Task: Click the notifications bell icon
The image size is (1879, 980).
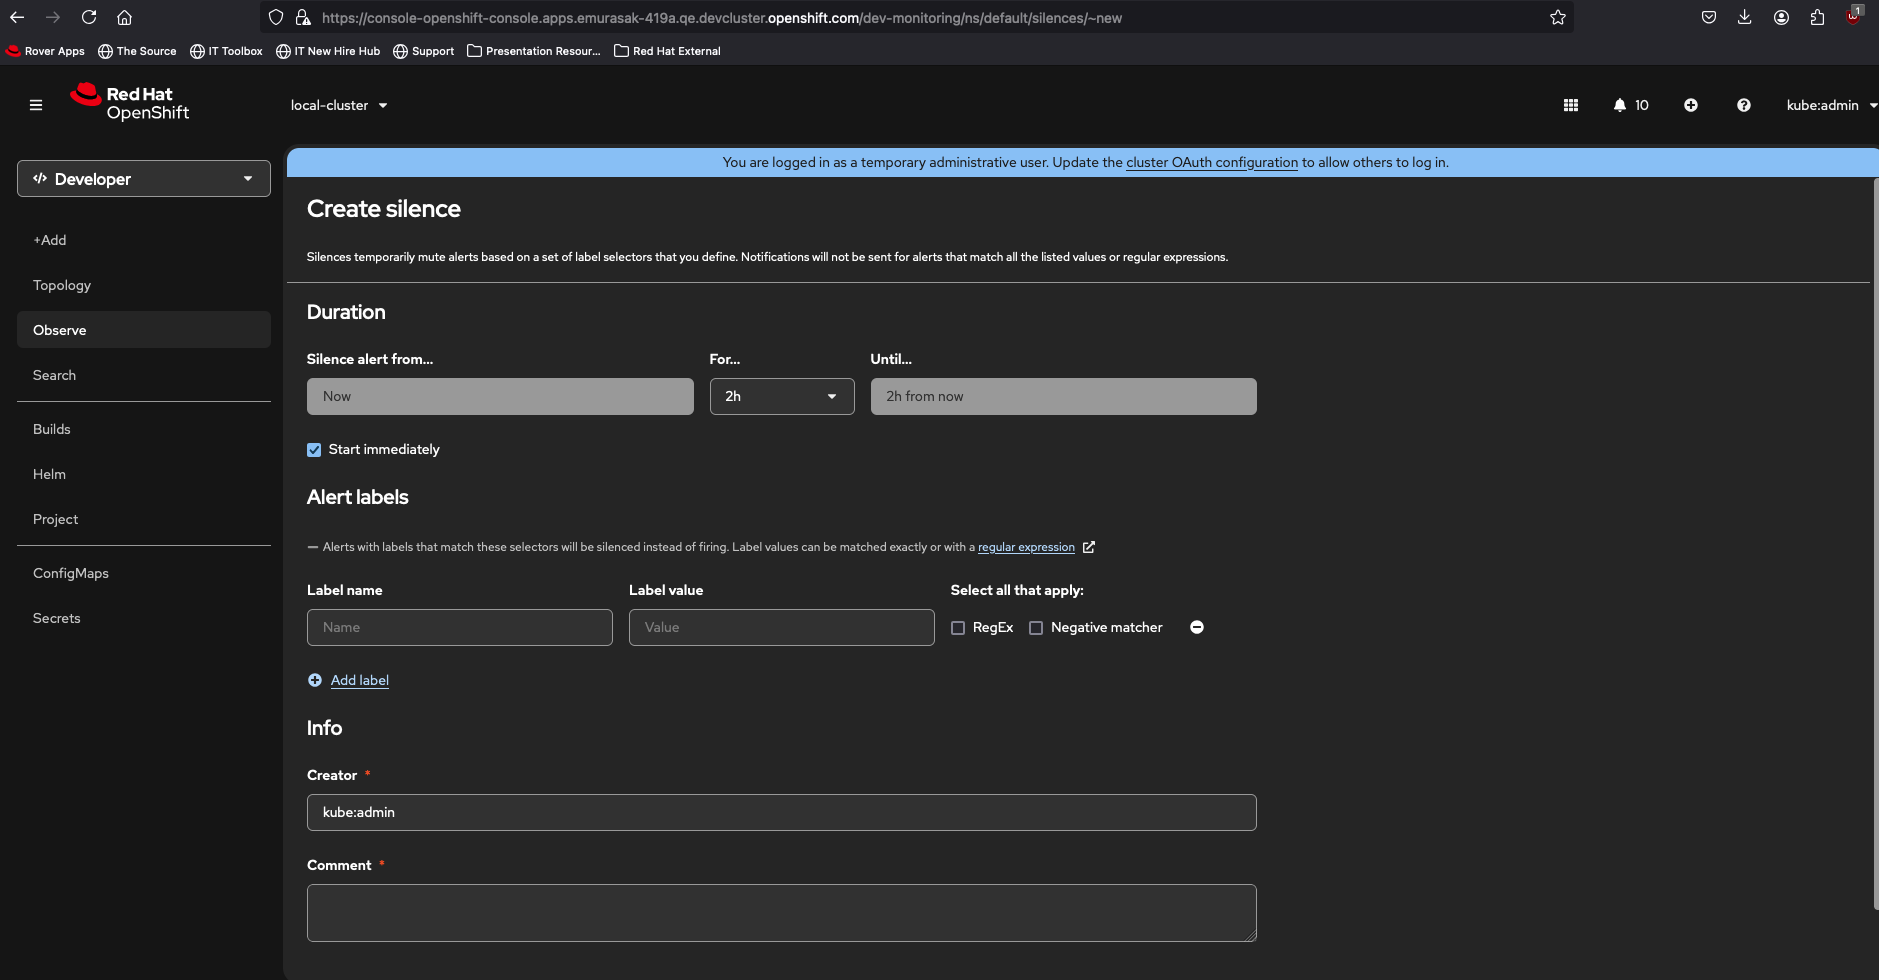Action: 1619,105
